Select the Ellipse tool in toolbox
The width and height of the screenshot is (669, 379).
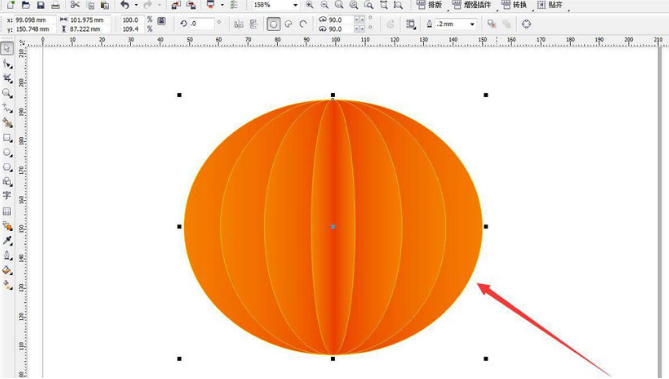[7, 153]
